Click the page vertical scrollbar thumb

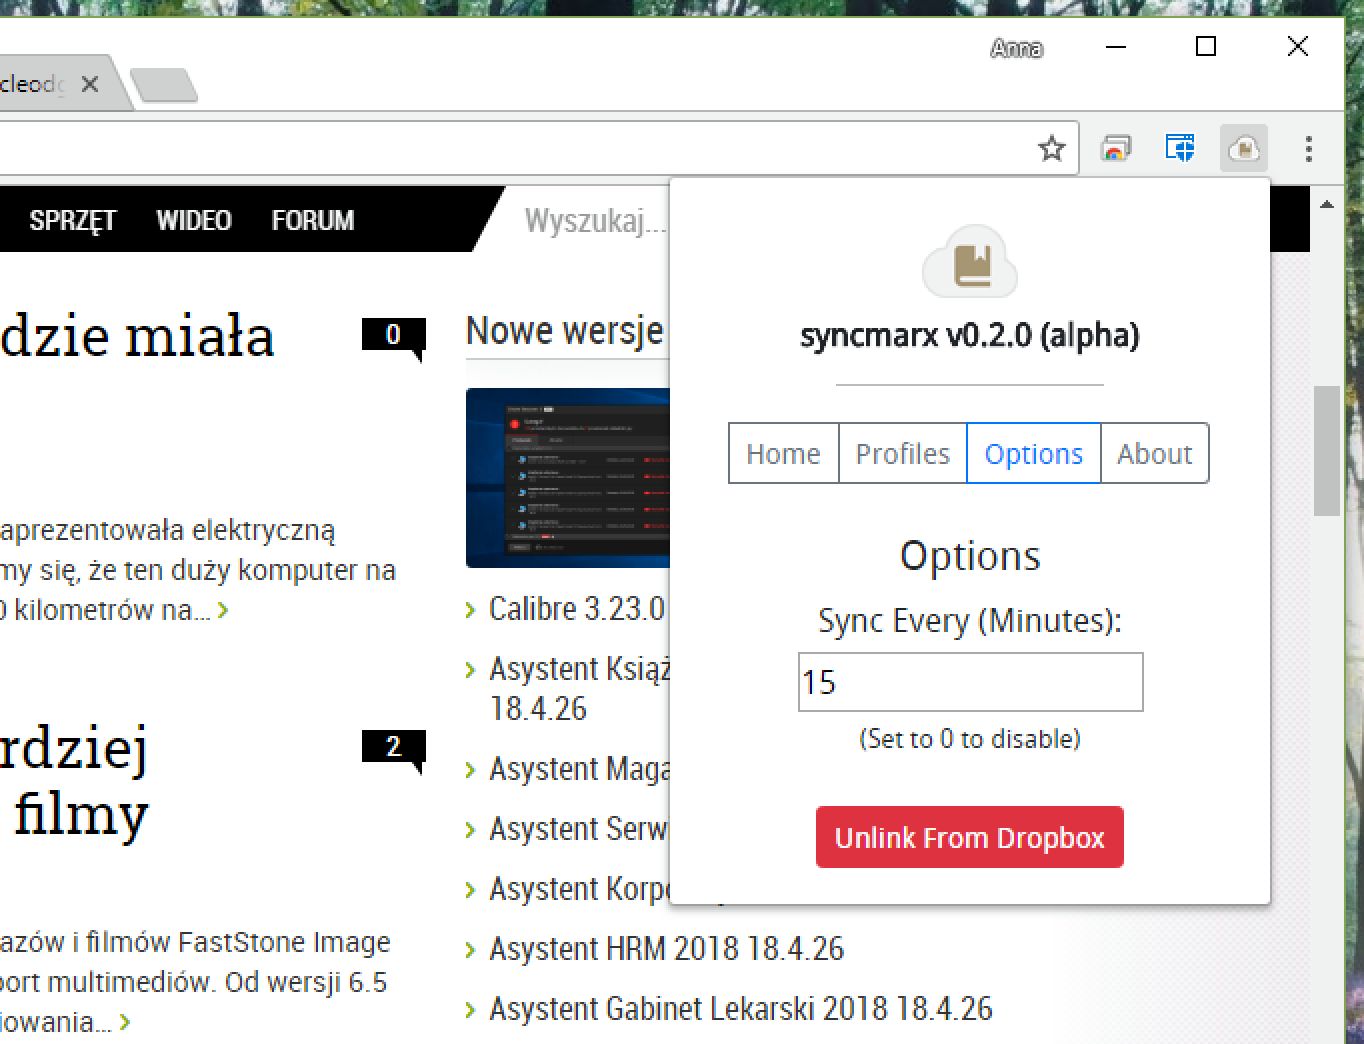(x=1327, y=451)
